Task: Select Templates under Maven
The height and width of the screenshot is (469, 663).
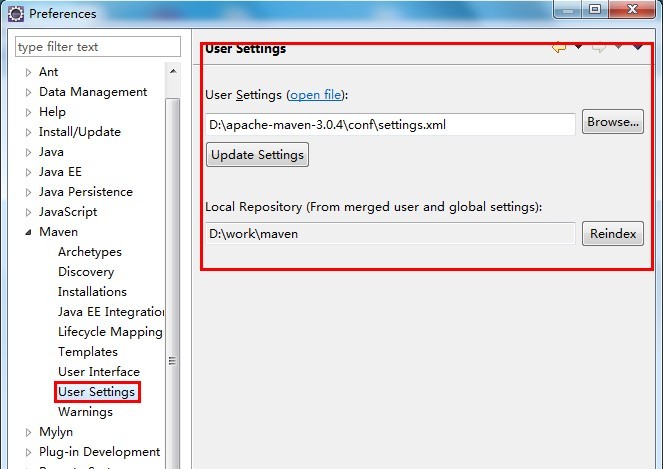Action: (x=88, y=352)
